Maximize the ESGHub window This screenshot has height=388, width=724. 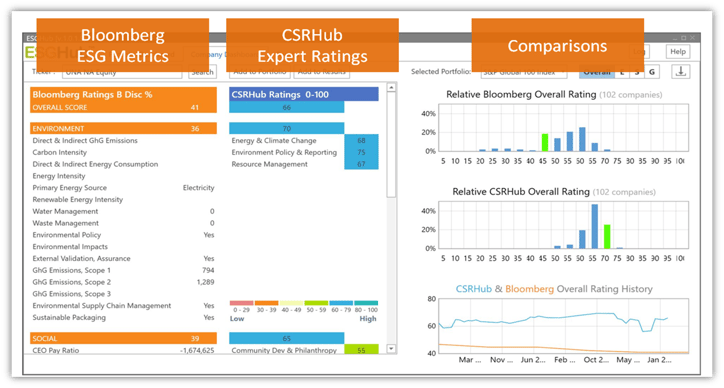pyautogui.click(x=684, y=38)
